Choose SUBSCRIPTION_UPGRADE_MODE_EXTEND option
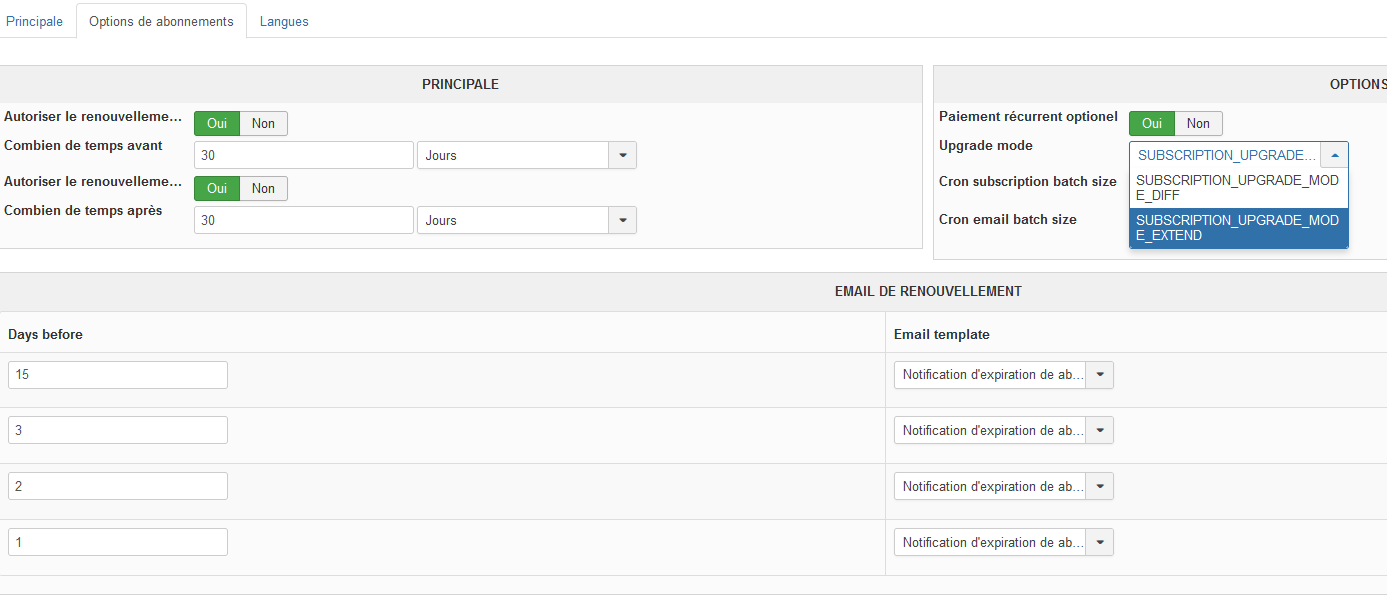1387x602 pixels. click(1238, 228)
